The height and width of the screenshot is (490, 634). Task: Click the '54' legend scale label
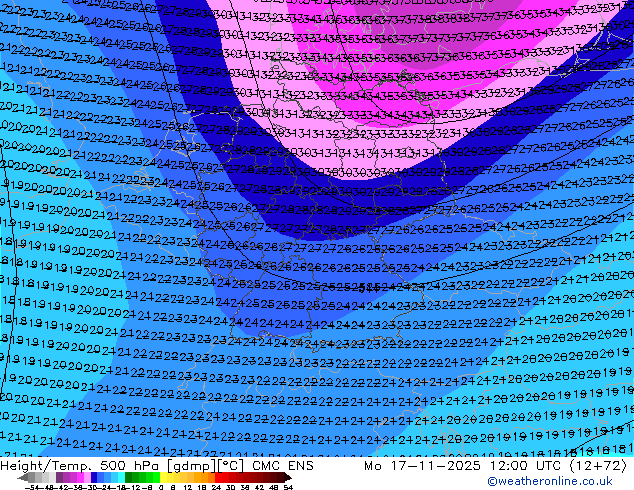[288, 488]
